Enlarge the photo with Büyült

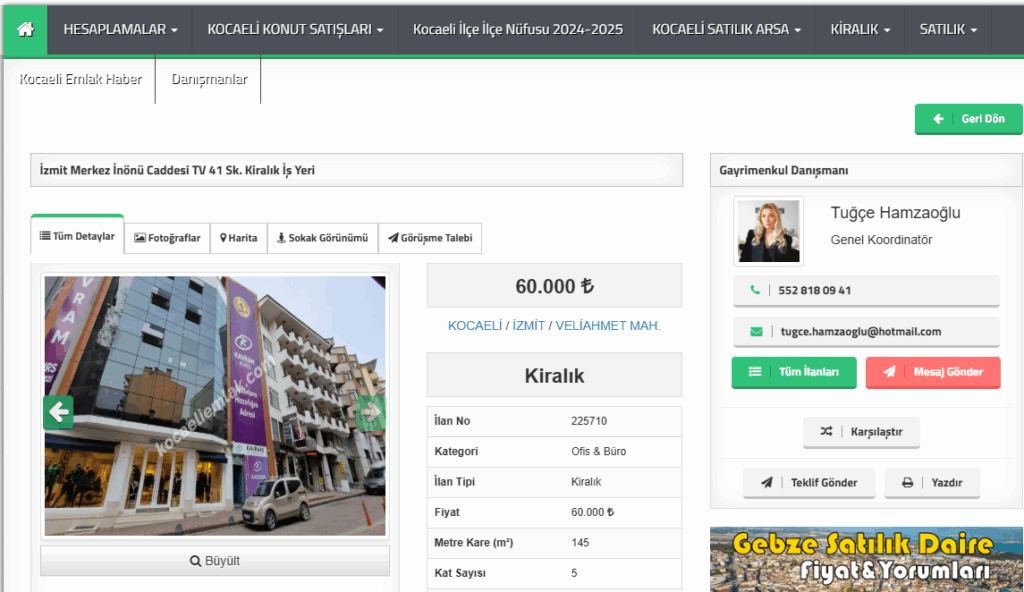pyautogui.click(x=215, y=561)
